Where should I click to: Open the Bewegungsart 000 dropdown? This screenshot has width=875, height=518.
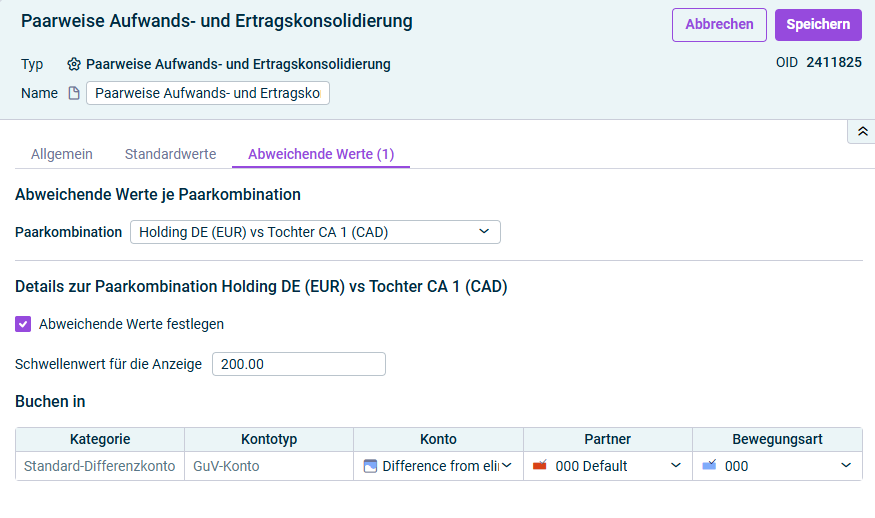click(777, 466)
